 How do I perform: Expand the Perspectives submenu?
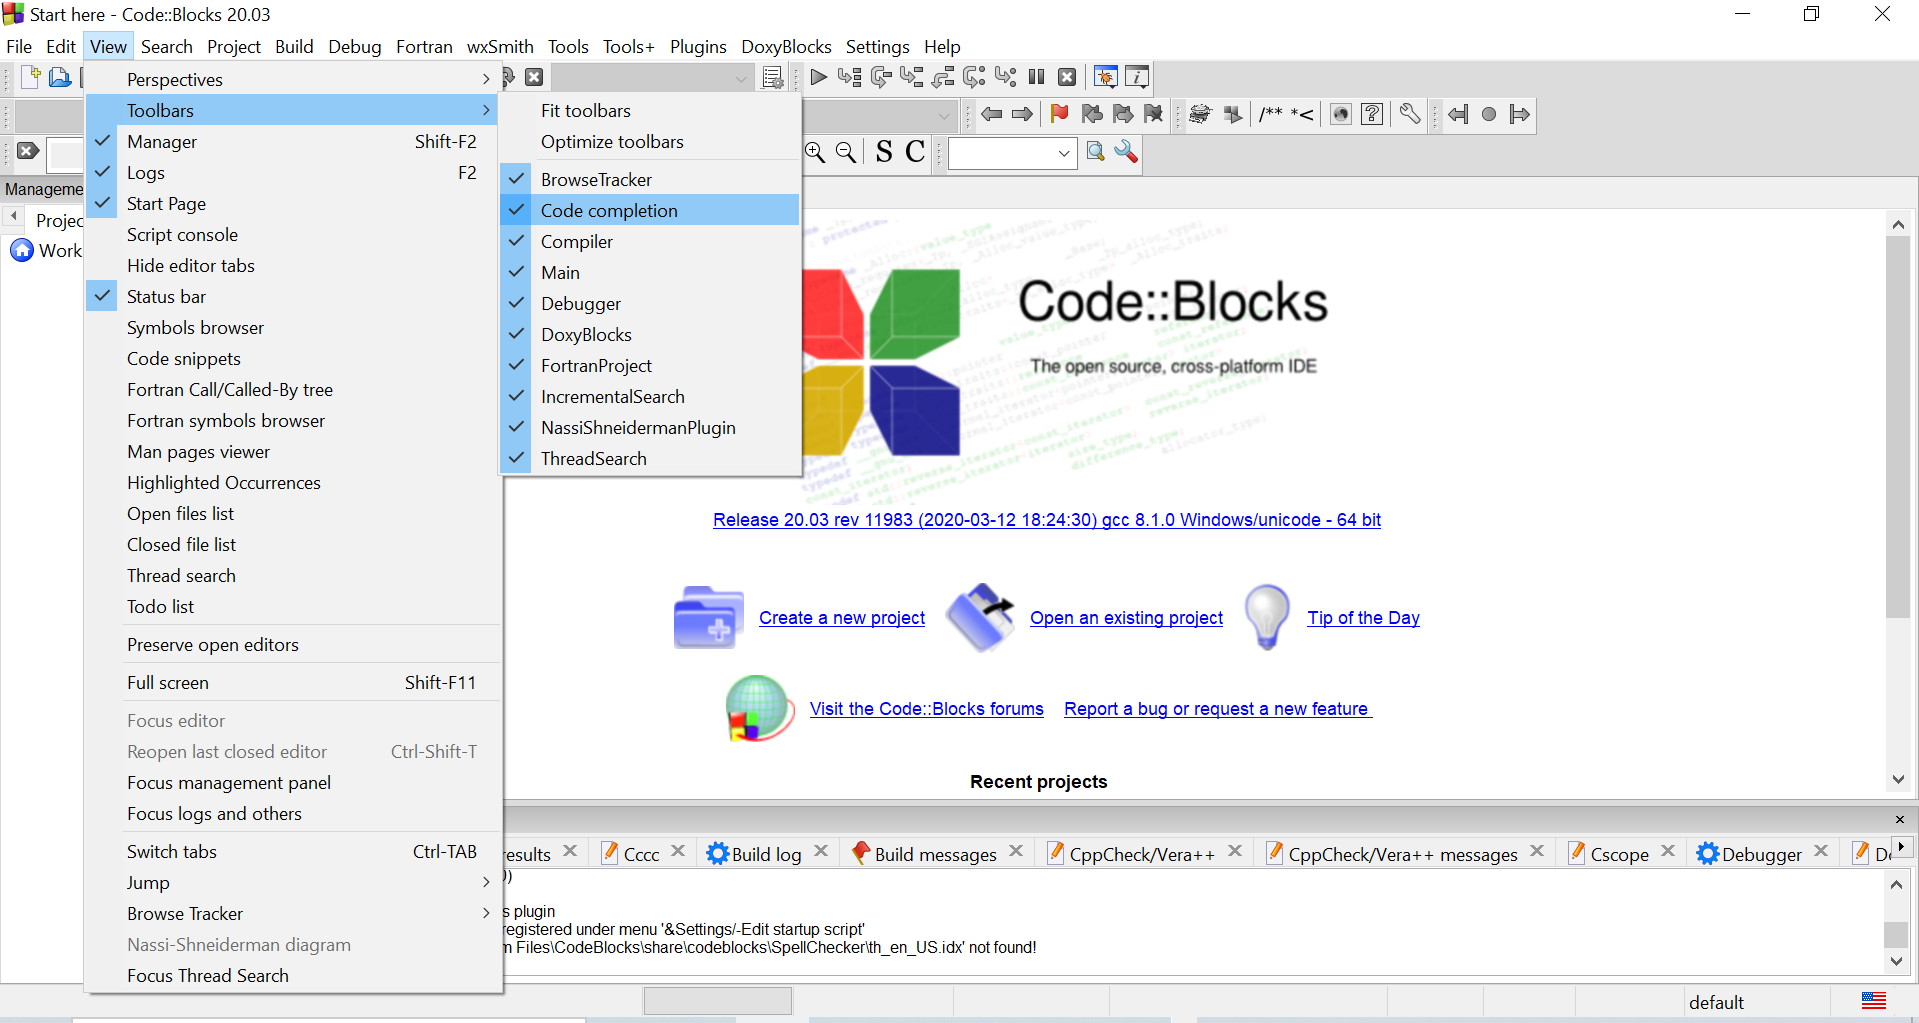click(293, 80)
